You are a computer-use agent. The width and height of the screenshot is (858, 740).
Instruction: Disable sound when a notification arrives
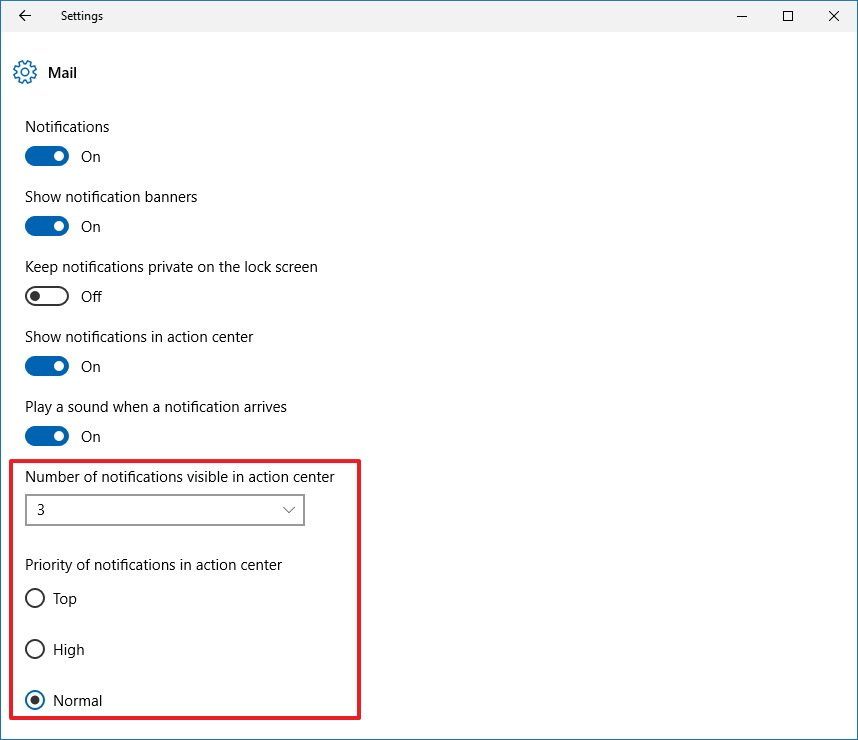(46, 436)
